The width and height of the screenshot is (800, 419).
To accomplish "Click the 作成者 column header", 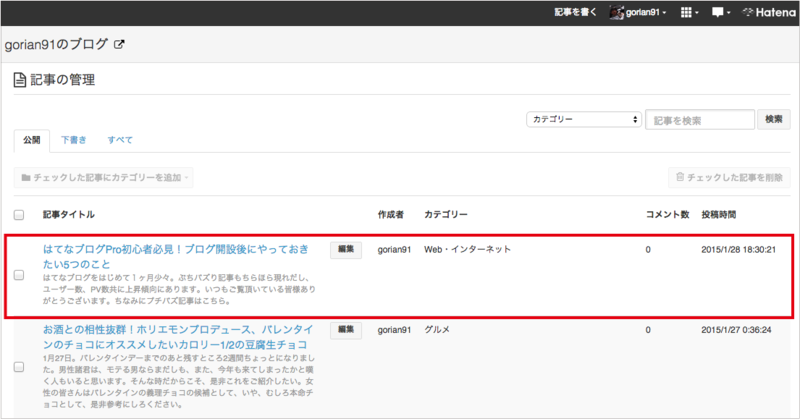I will 390,215.
